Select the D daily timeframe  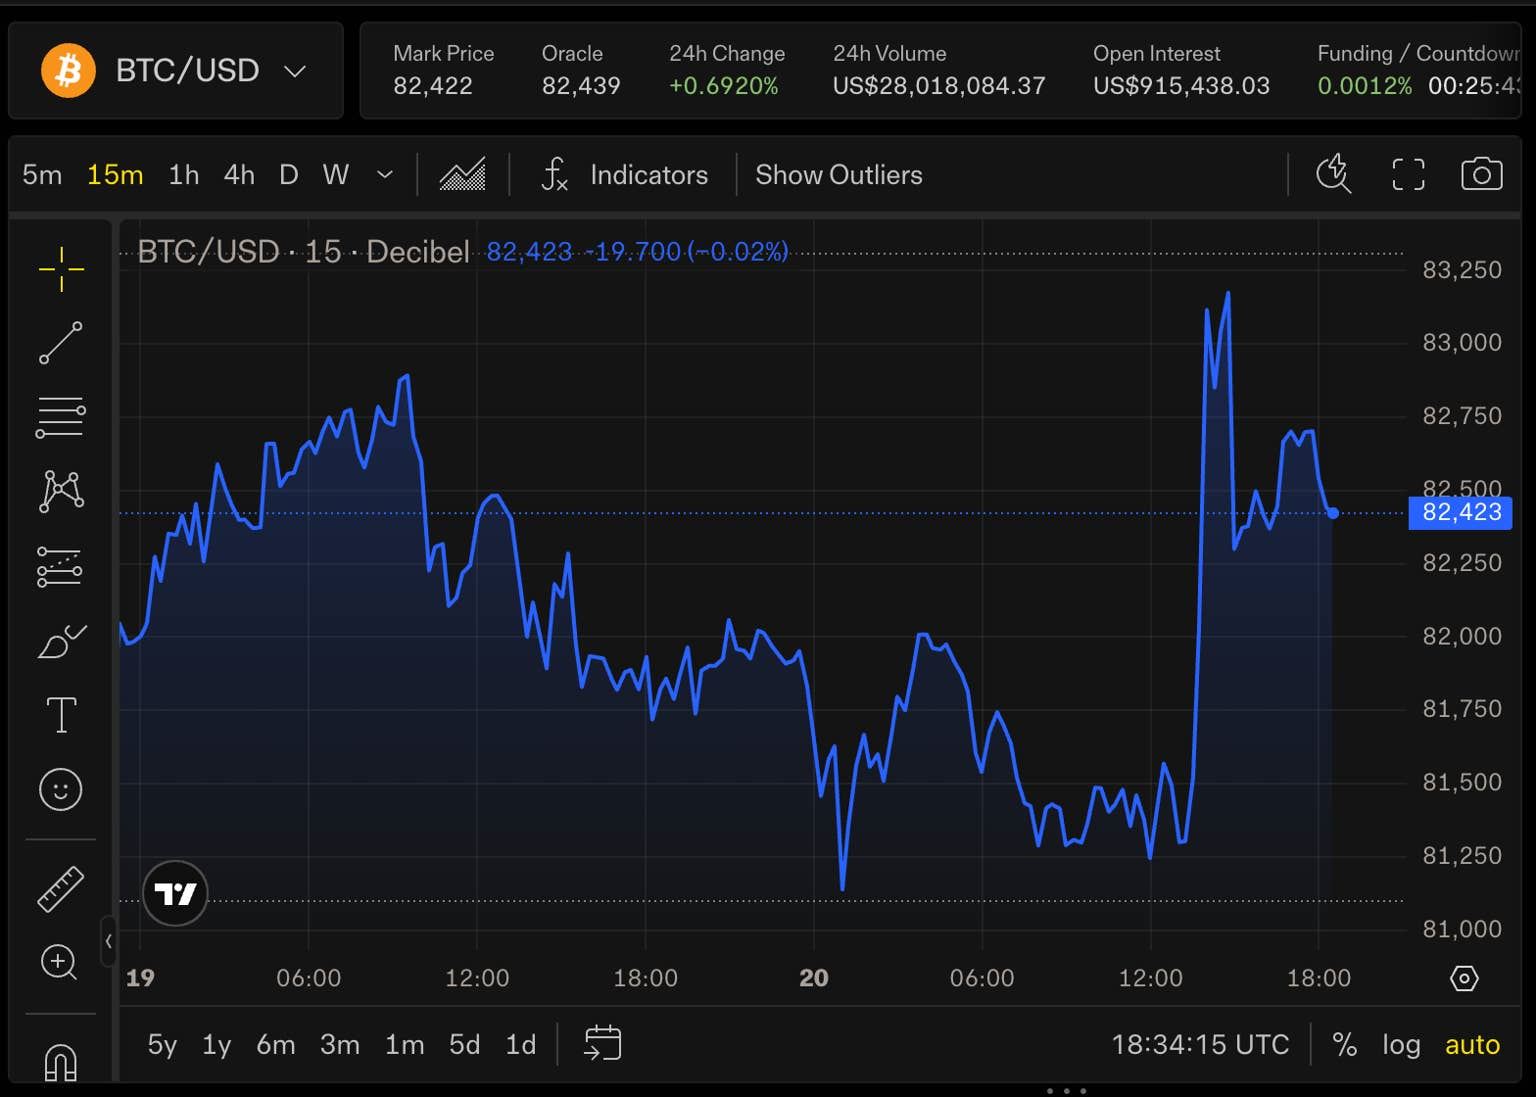tap(289, 175)
